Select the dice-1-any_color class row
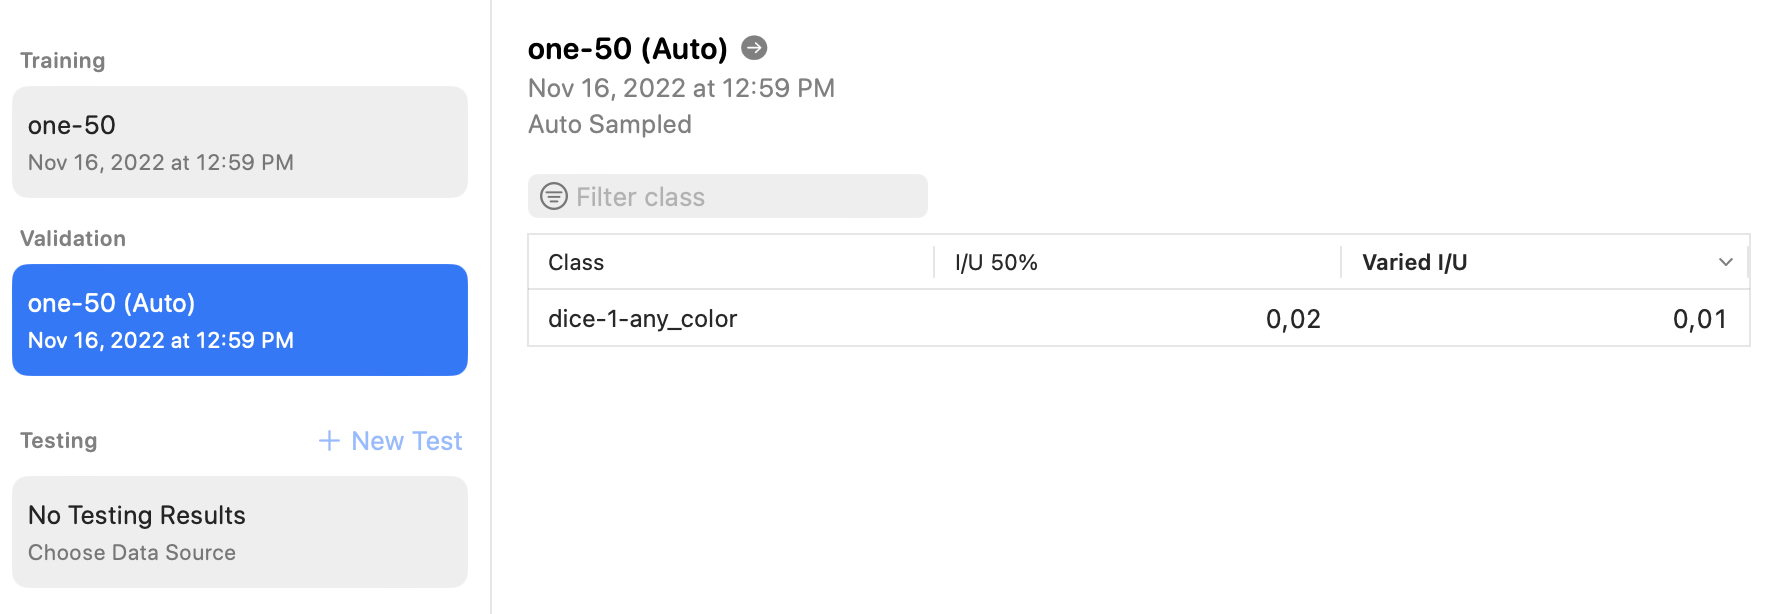The height and width of the screenshot is (614, 1772). point(1139,319)
